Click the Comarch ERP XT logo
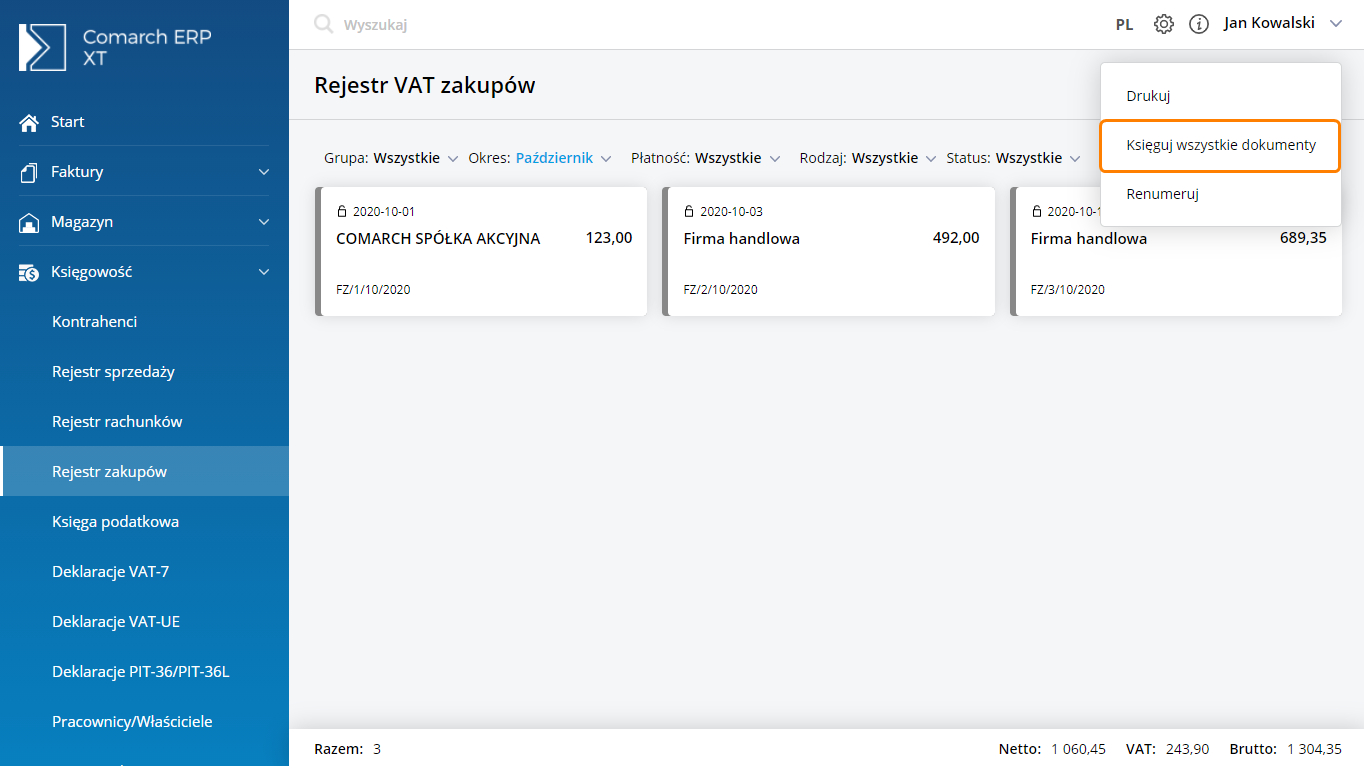 click(x=42, y=47)
